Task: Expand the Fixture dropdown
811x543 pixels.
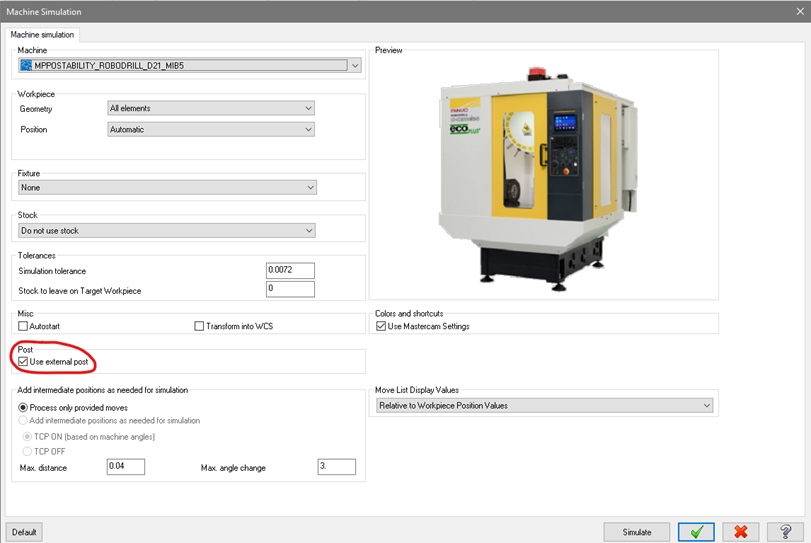Action: [x=310, y=187]
